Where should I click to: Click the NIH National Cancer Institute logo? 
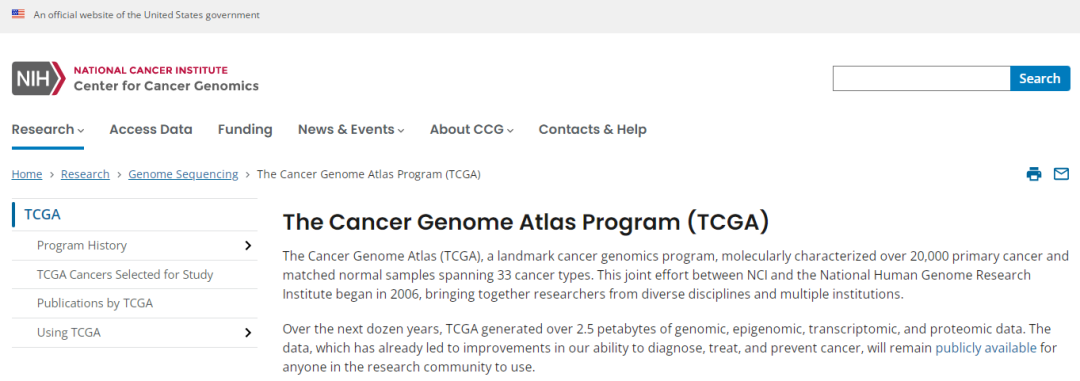(136, 78)
